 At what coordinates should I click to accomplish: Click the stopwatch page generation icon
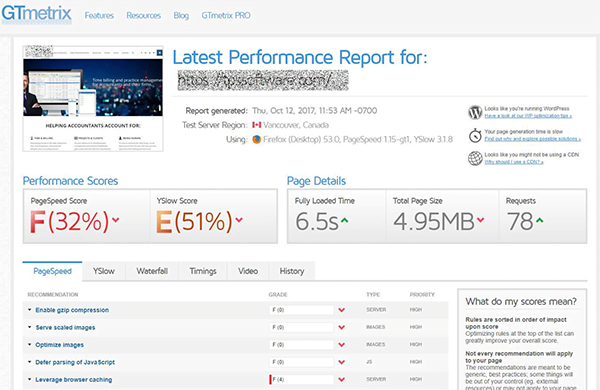[x=475, y=135]
